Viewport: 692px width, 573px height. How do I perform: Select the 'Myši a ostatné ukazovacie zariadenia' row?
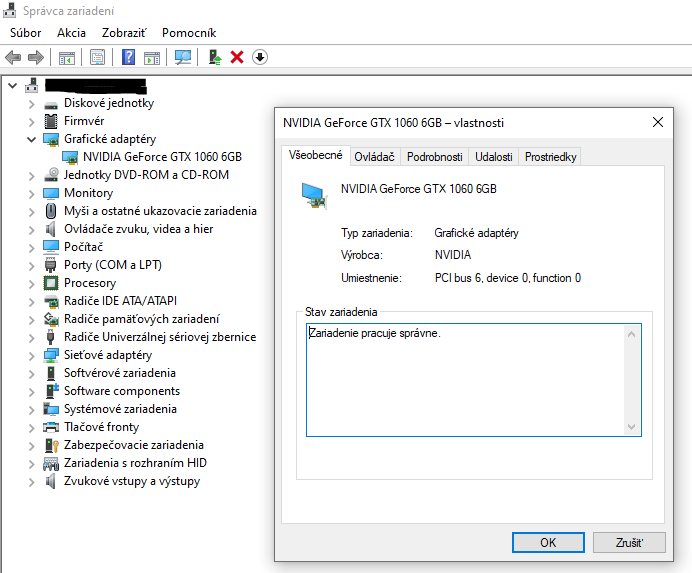tap(160, 211)
